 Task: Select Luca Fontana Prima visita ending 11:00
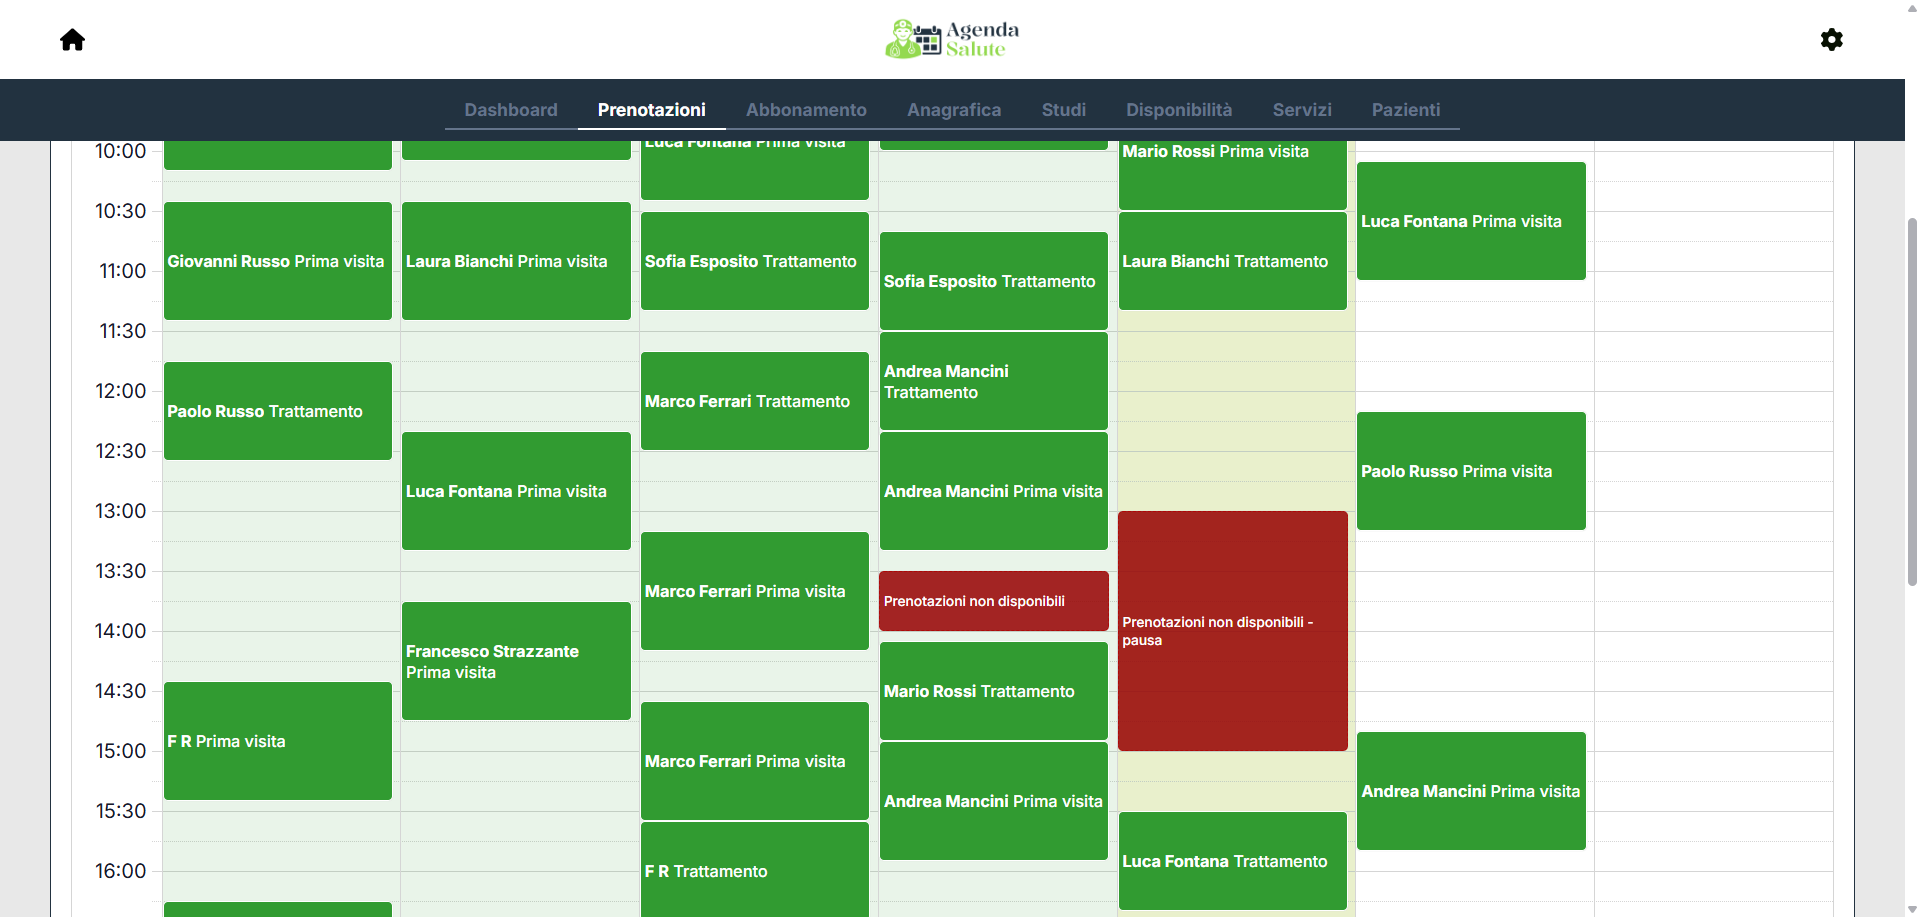click(x=1471, y=221)
